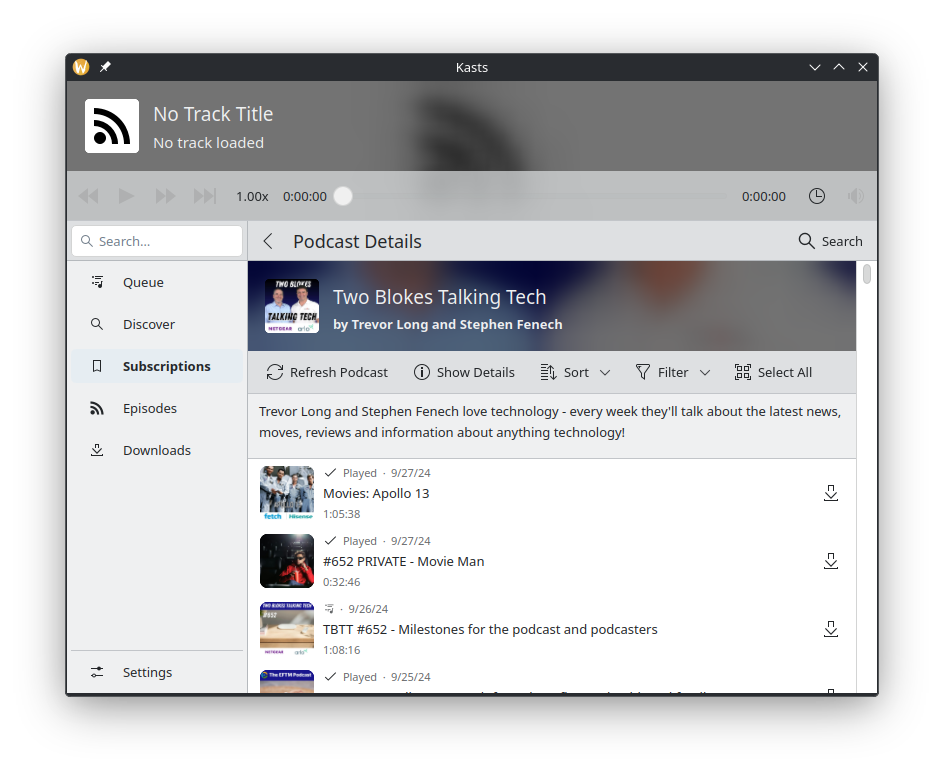Click the No Track Title heading
The height and width of the screenshot is (774, 944).
[x=213, y=114]
